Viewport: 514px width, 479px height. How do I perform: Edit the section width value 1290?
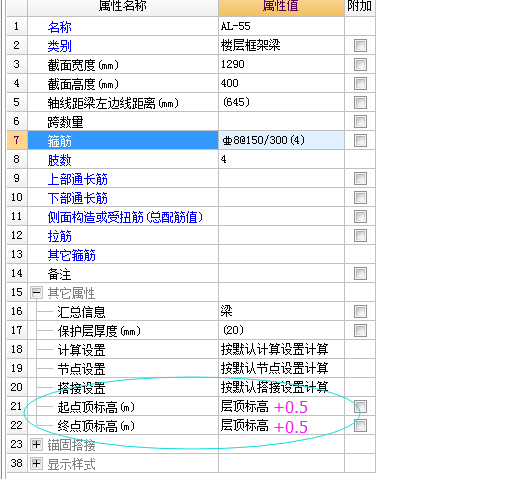(x=281, y=64)
